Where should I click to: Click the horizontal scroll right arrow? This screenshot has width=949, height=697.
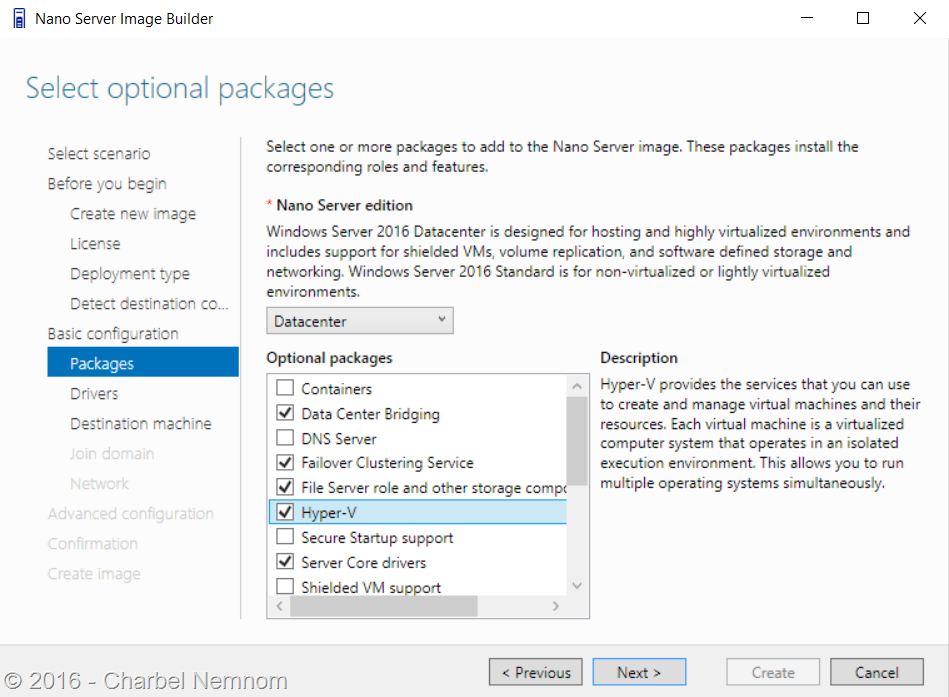(556, 606)
